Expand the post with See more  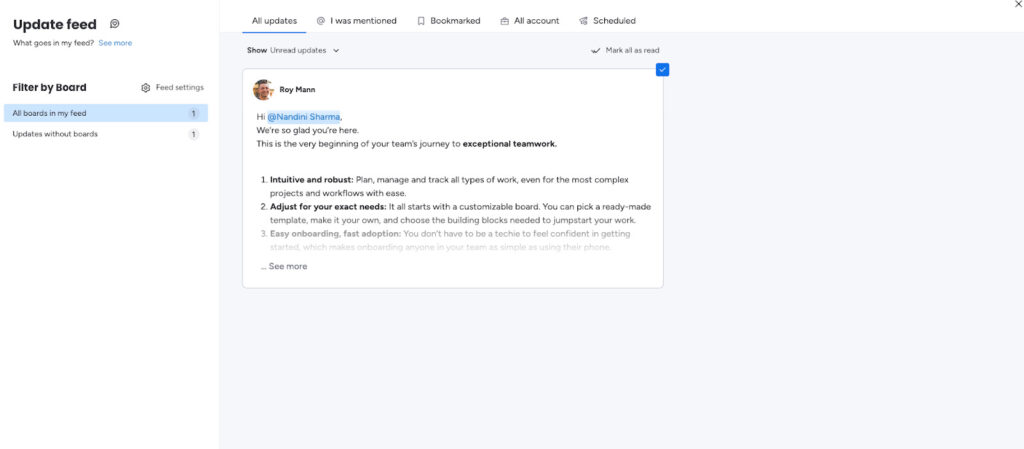point(287,267)
